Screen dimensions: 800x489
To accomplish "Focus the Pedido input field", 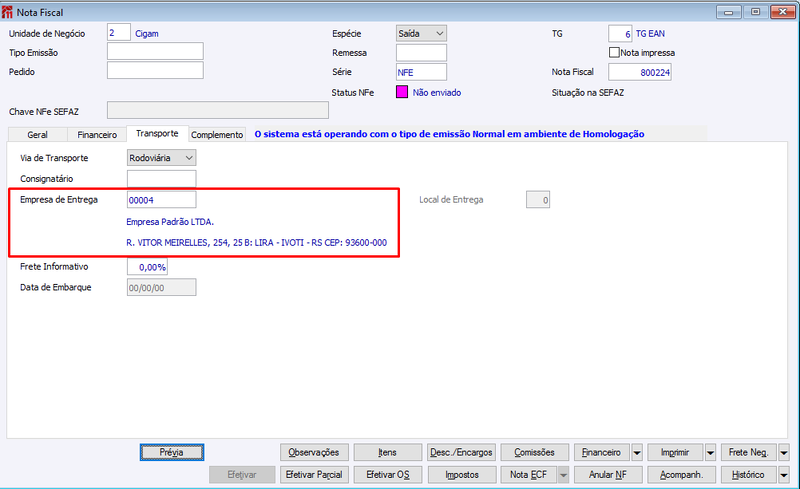I will pos(155,70).
